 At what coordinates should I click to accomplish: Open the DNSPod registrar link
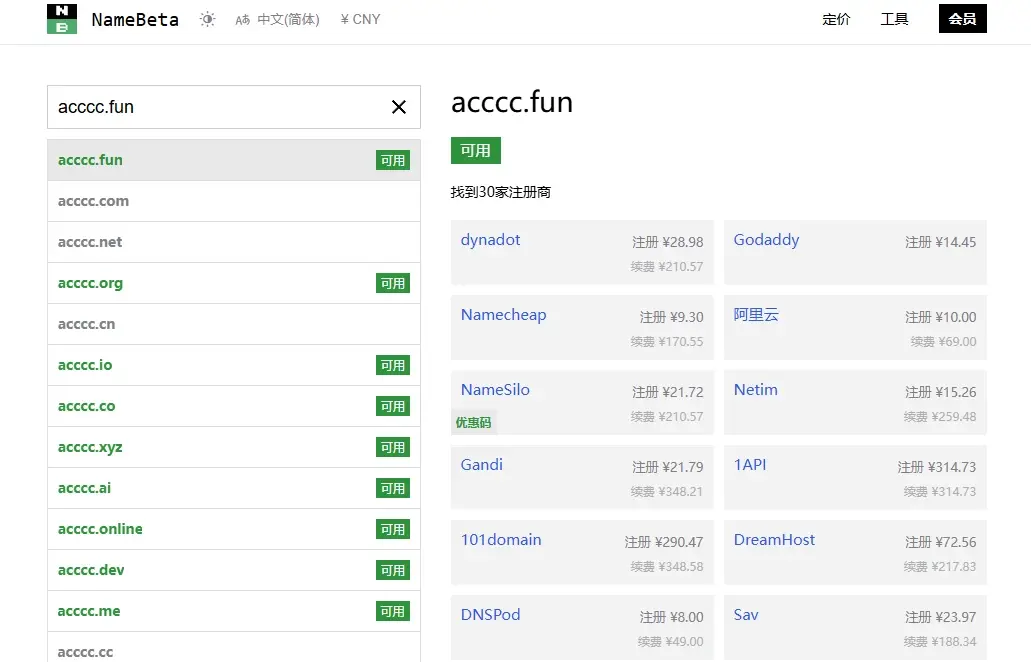click(x=491, y=615)
